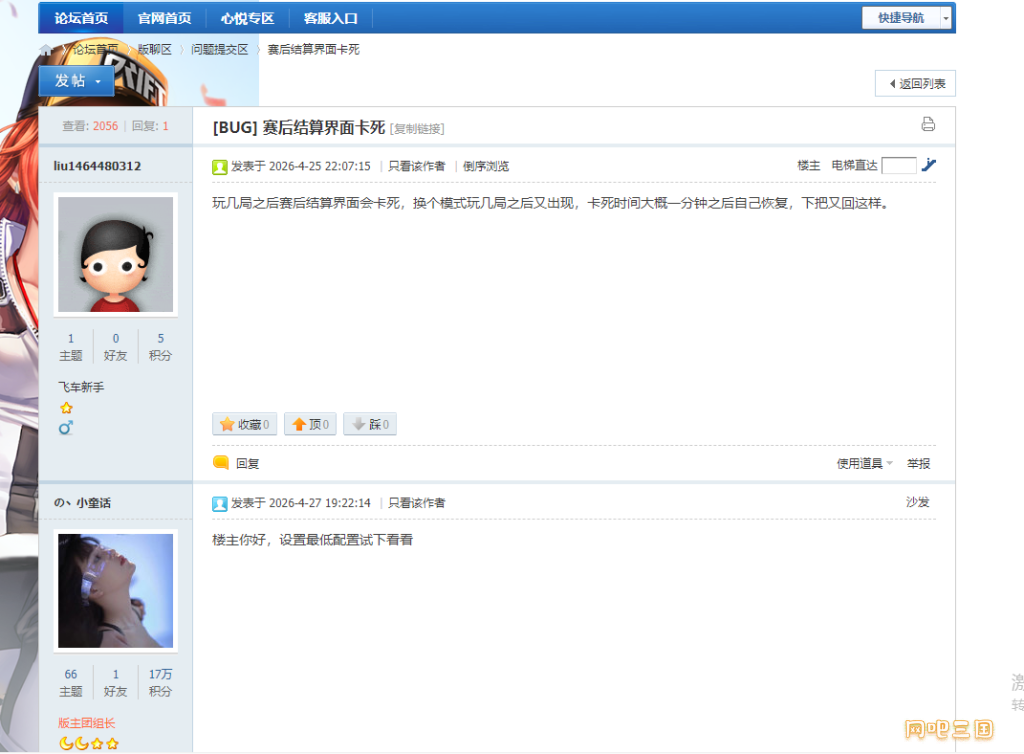Image resolution: width=1024 pixels, height=754 pixels.
Task: Click liu1464480312's 主题 count 1
Action: coord(71,338)
